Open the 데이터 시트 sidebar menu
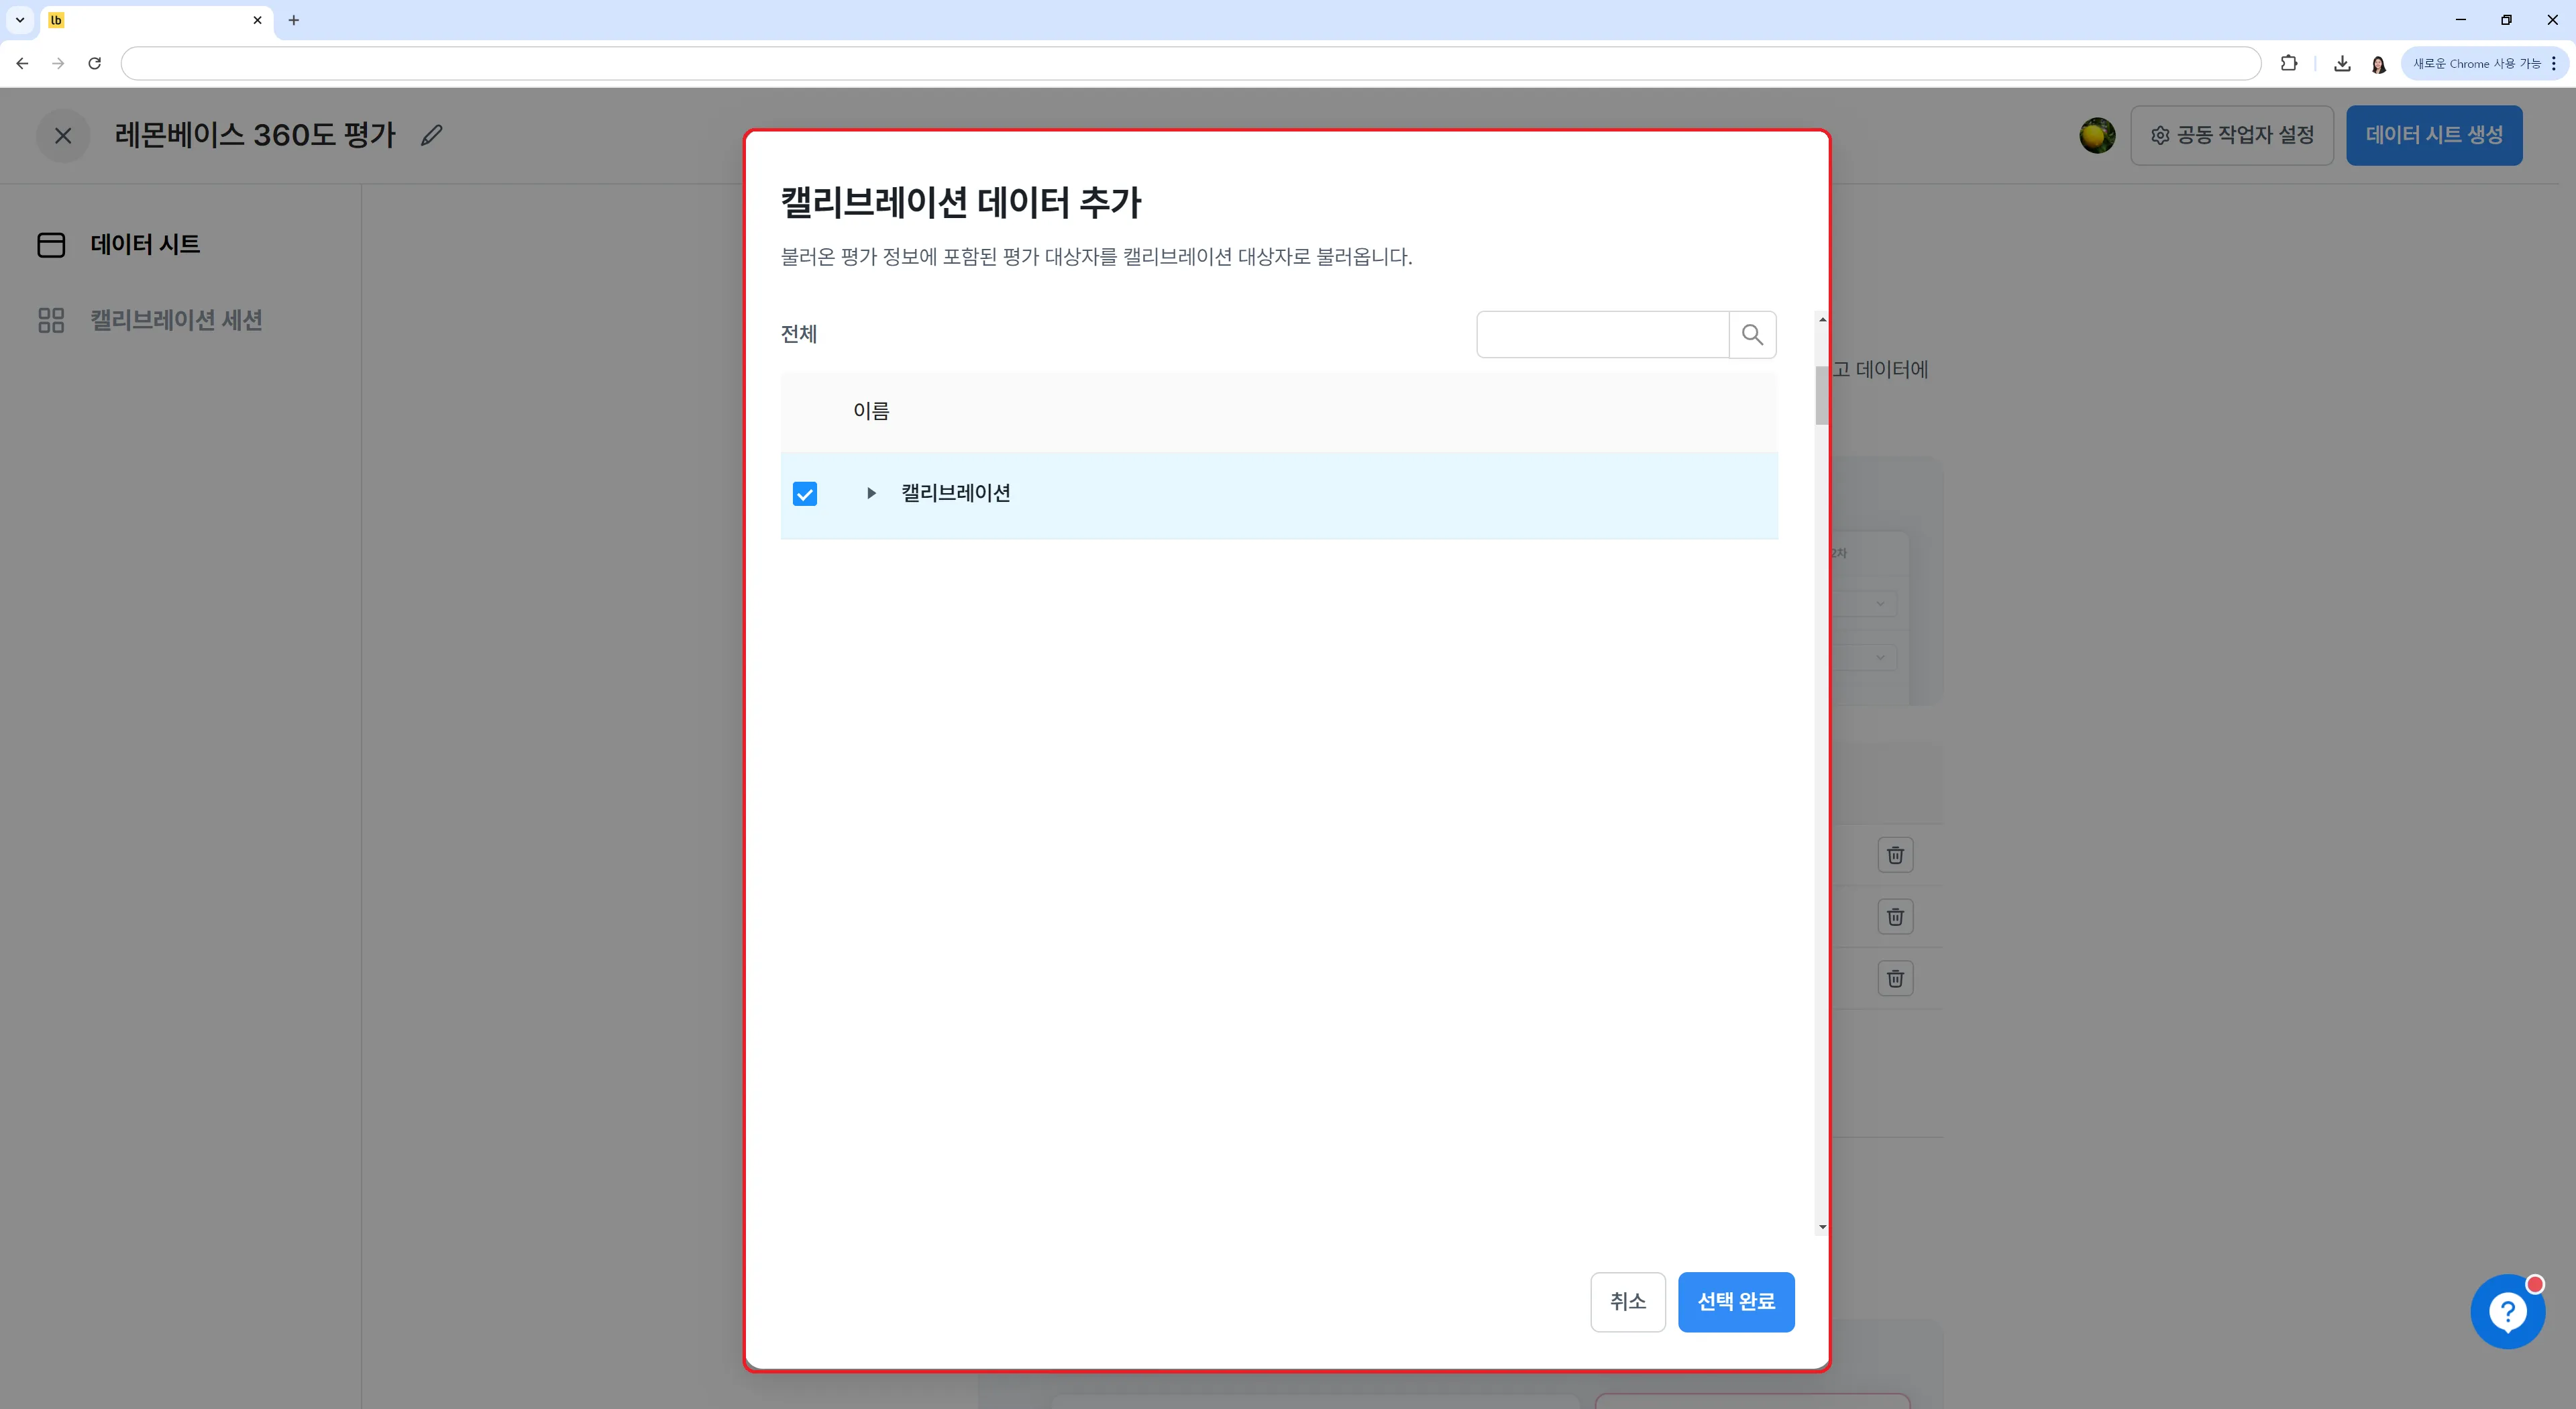Viewport: 2576px width, 1409px height. [145, 244]
